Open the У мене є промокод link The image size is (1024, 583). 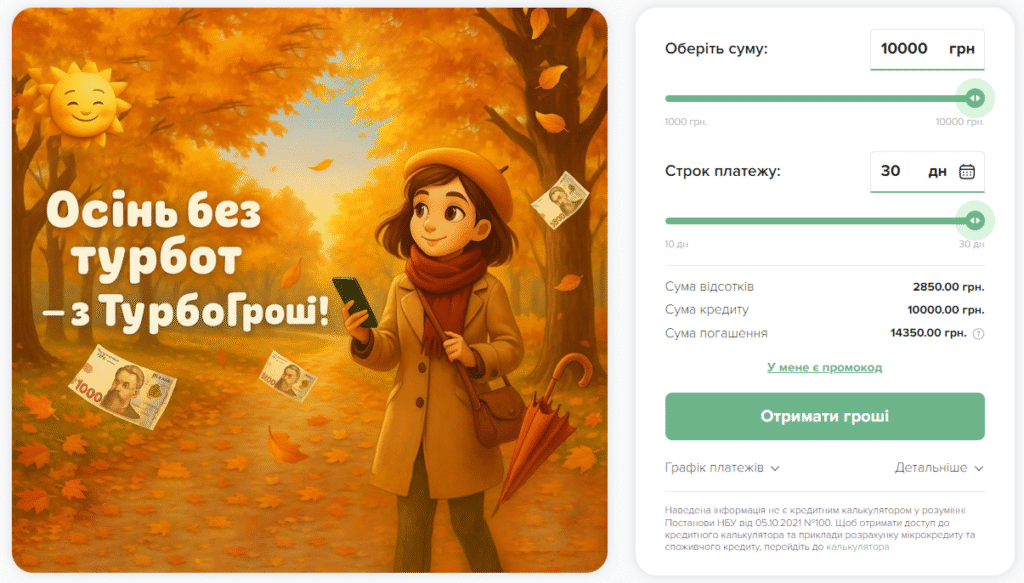pos(824,368)
